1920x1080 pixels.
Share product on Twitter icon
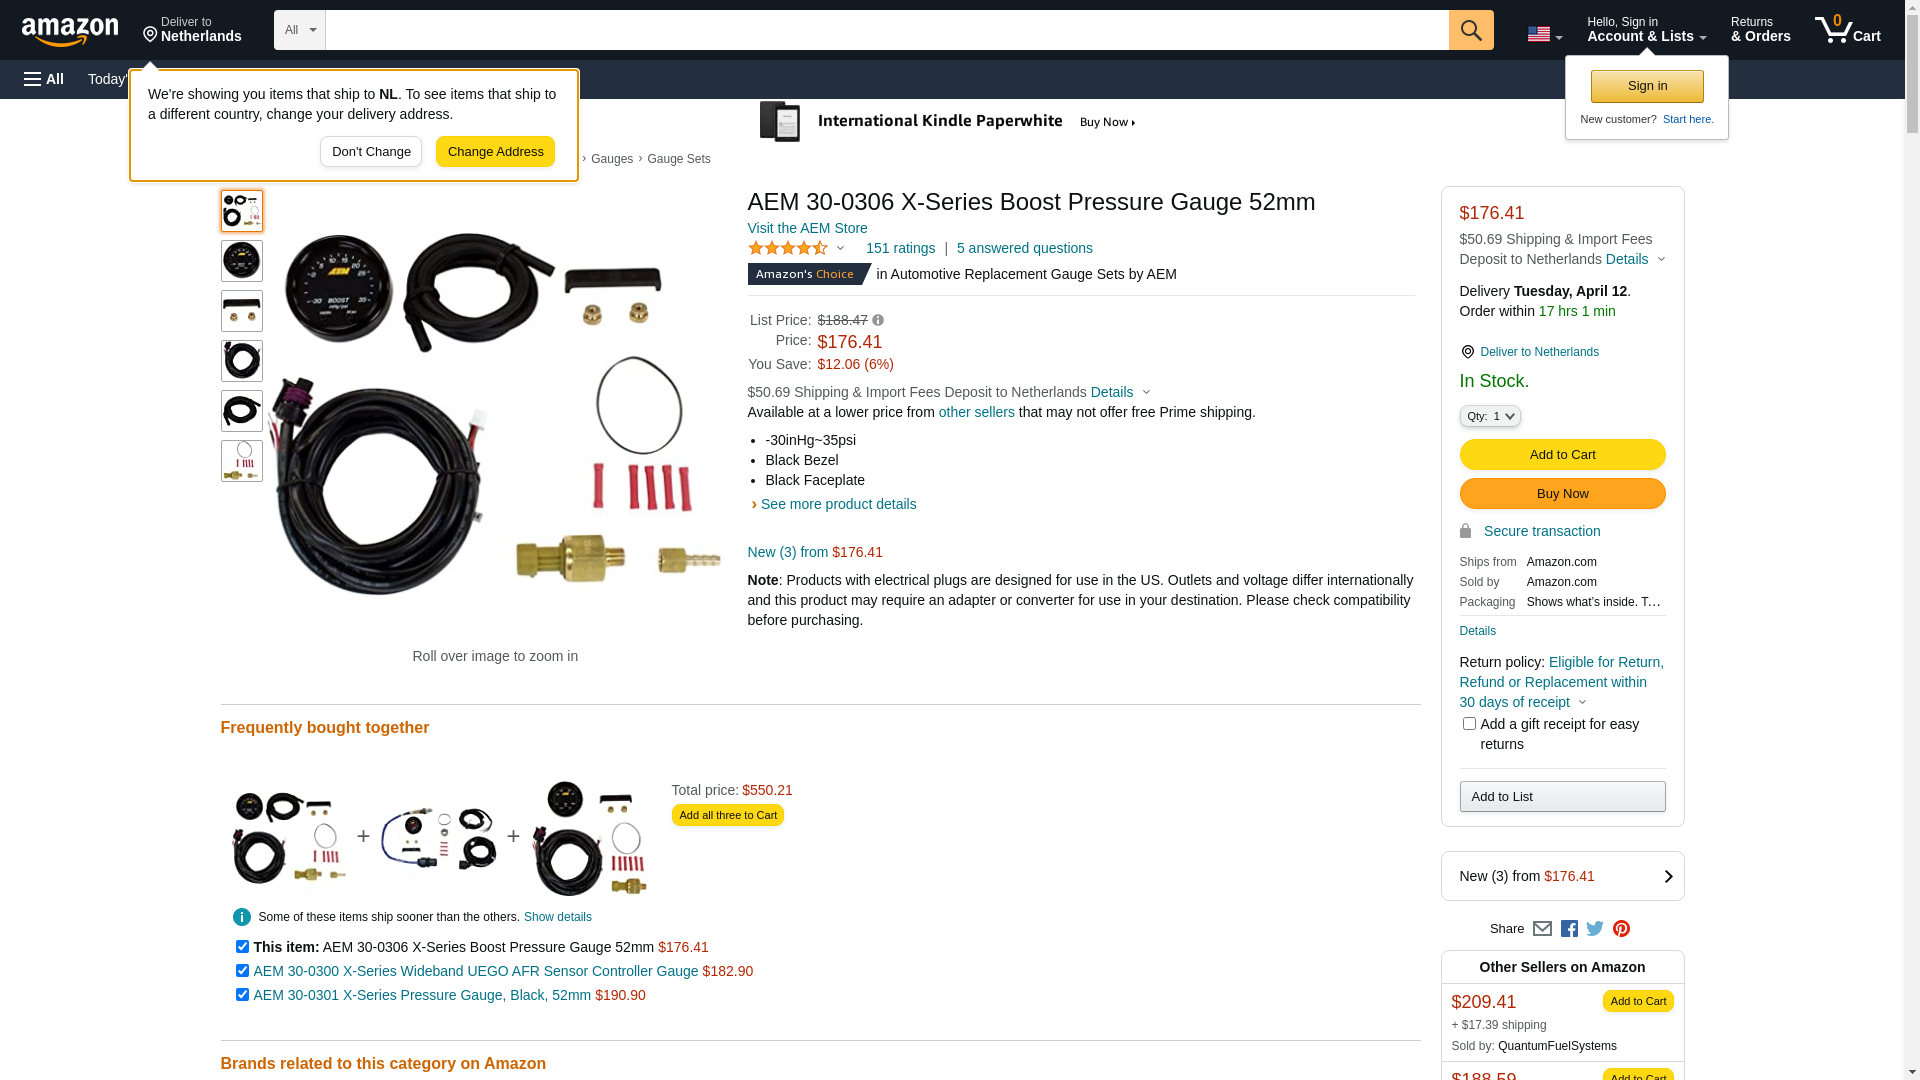click(x=1595, y=929)
